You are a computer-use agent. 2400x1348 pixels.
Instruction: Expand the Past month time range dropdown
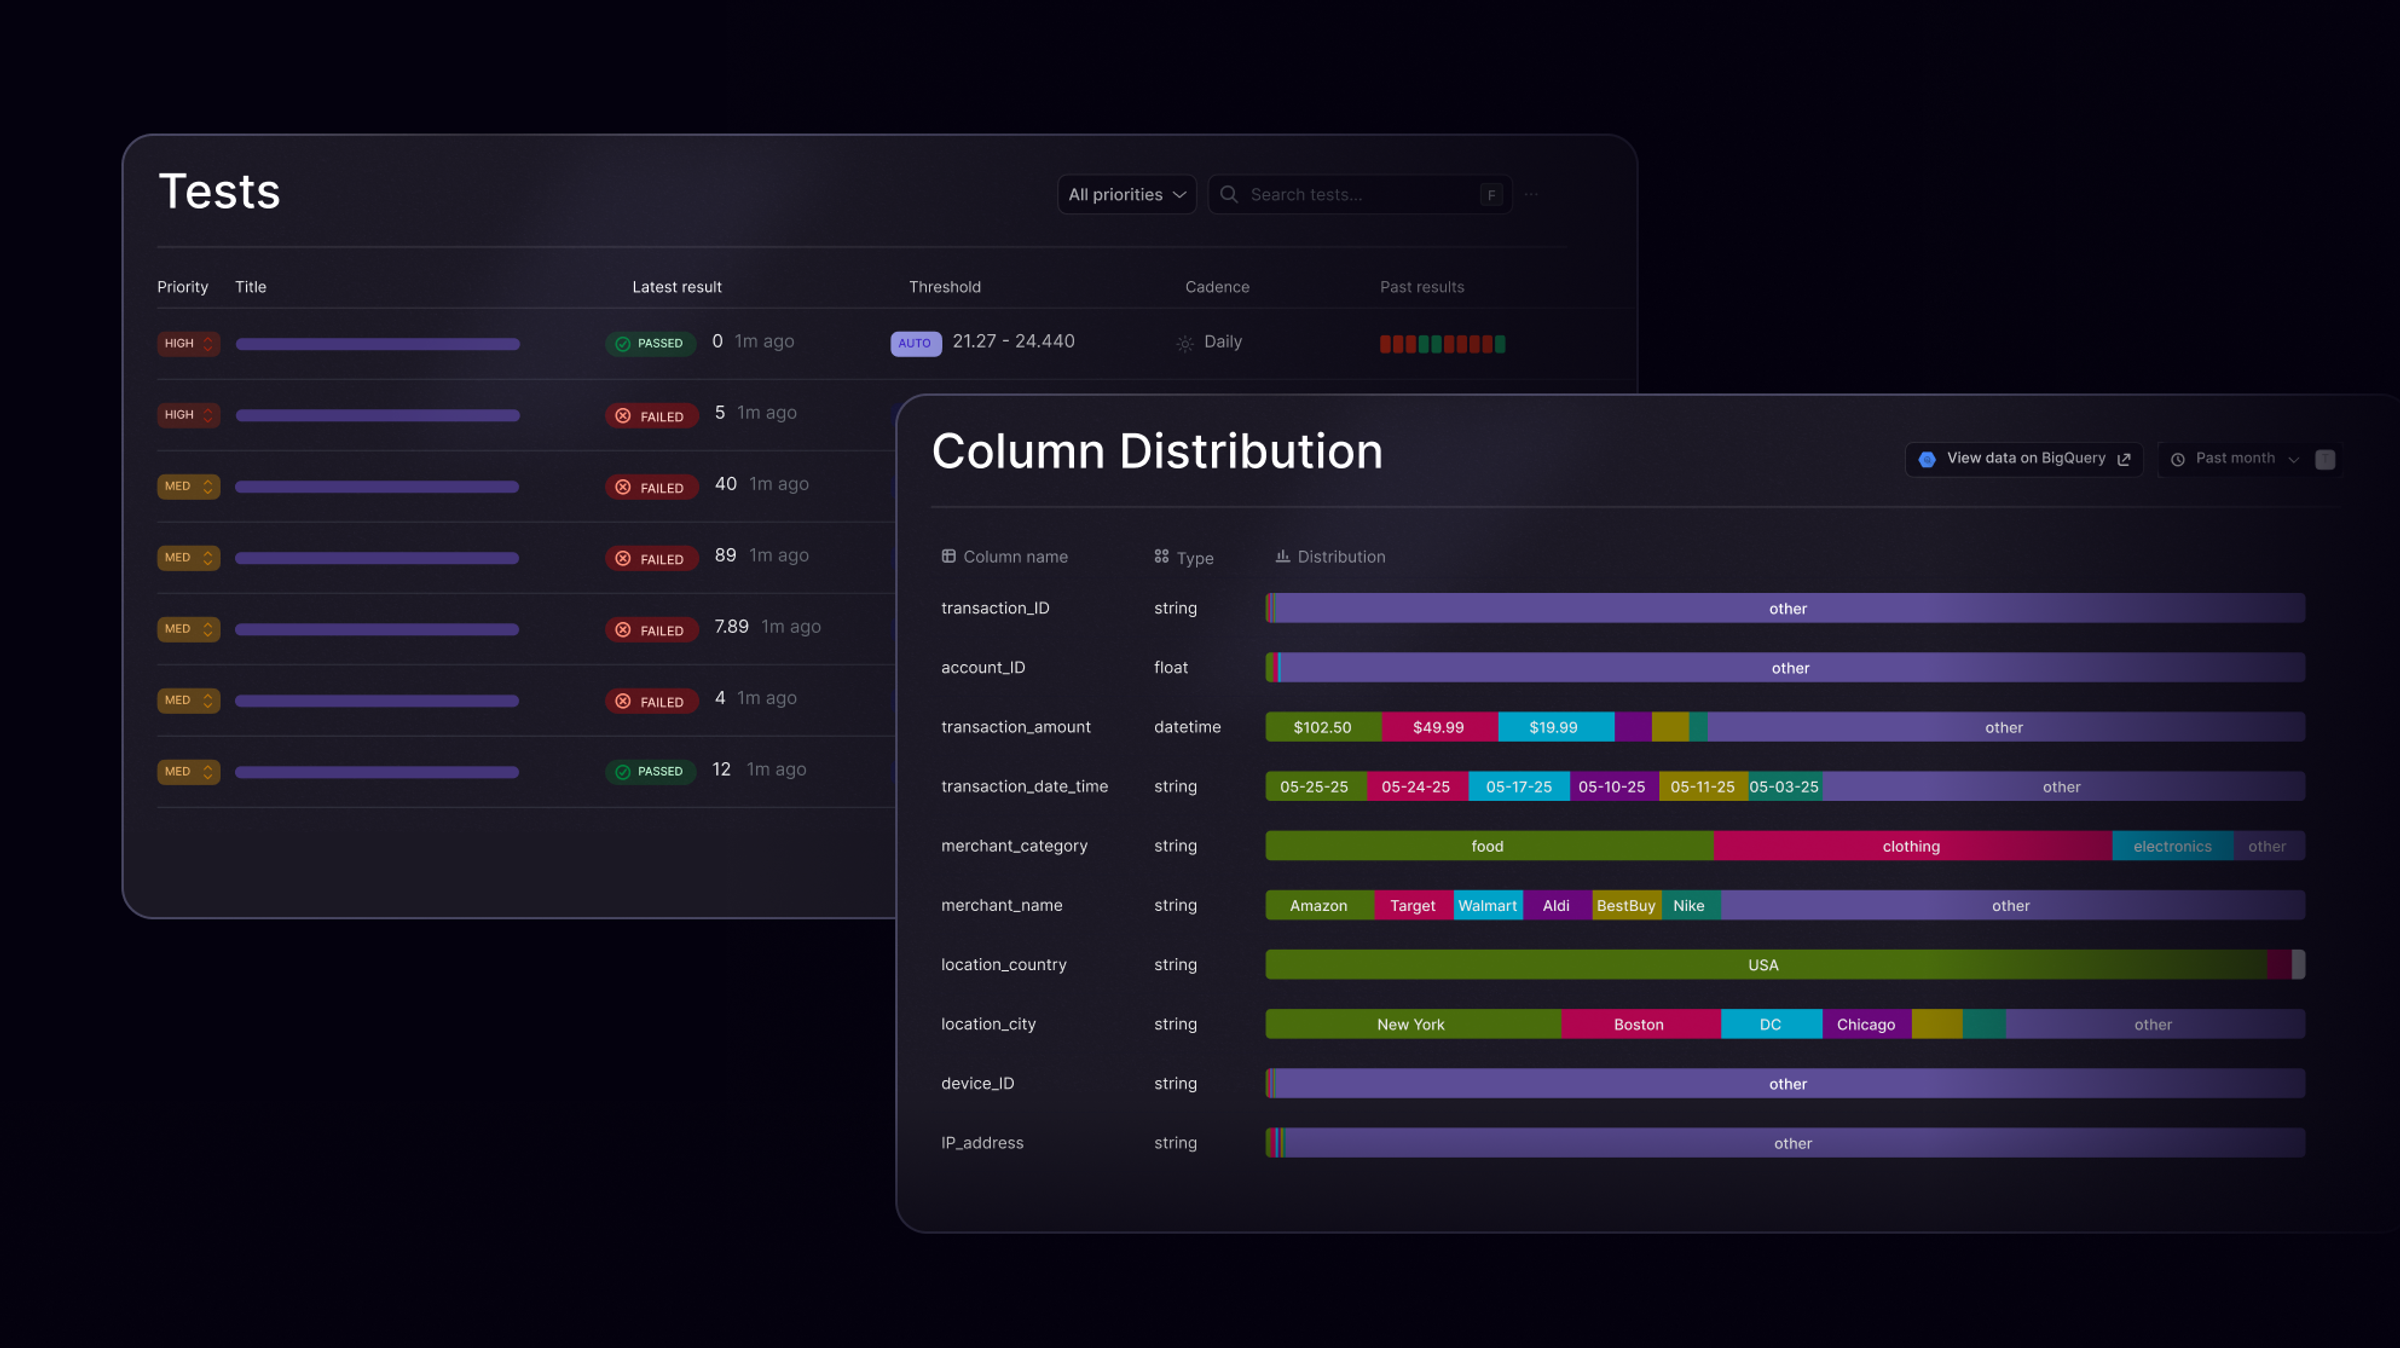pos(2237,459)
